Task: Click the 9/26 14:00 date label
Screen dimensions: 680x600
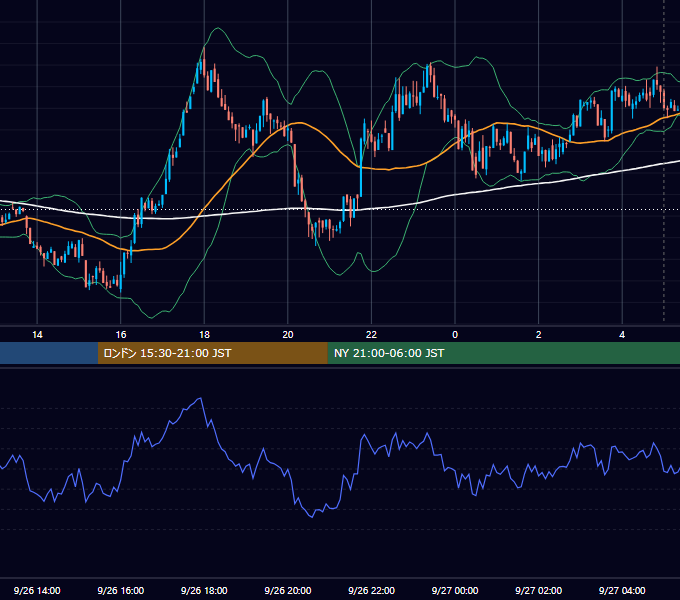Action: (x=37, y=590)
